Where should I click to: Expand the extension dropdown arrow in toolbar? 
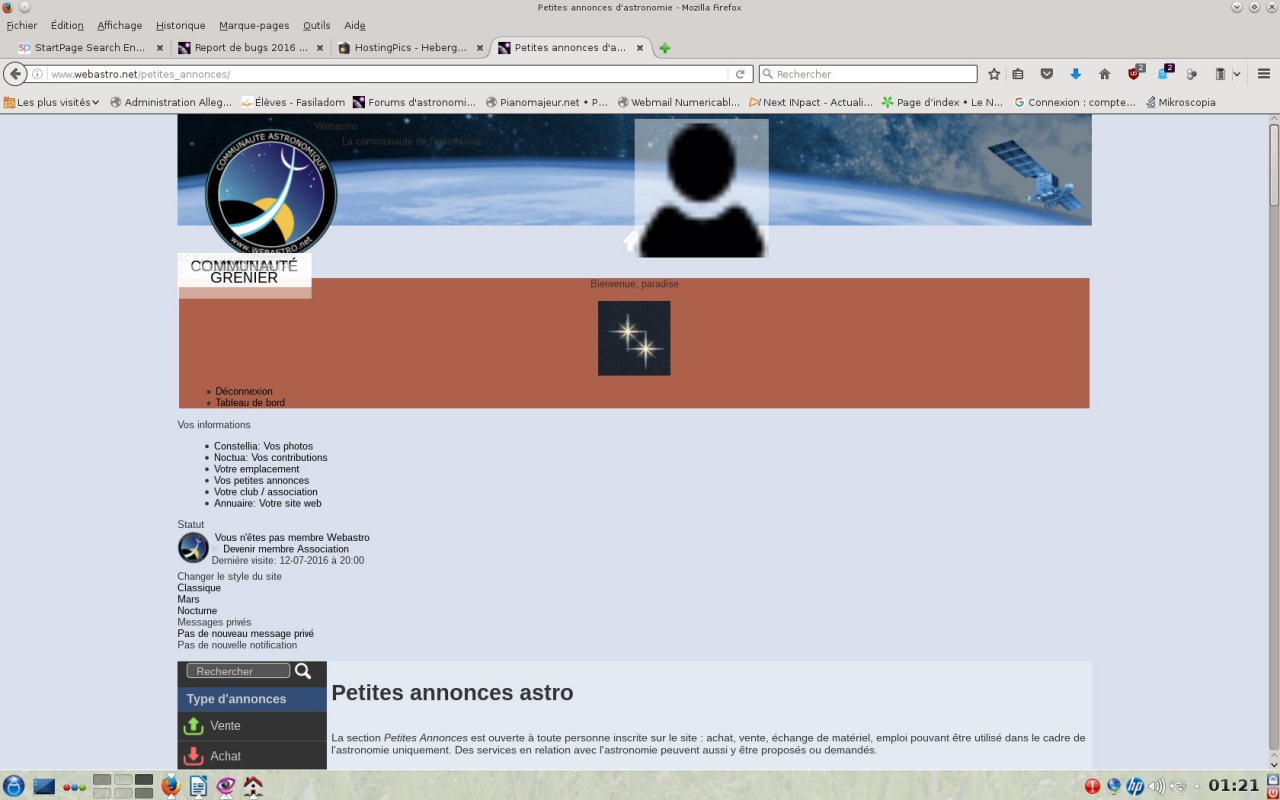pyautogui.click(x=1237, y=74)
